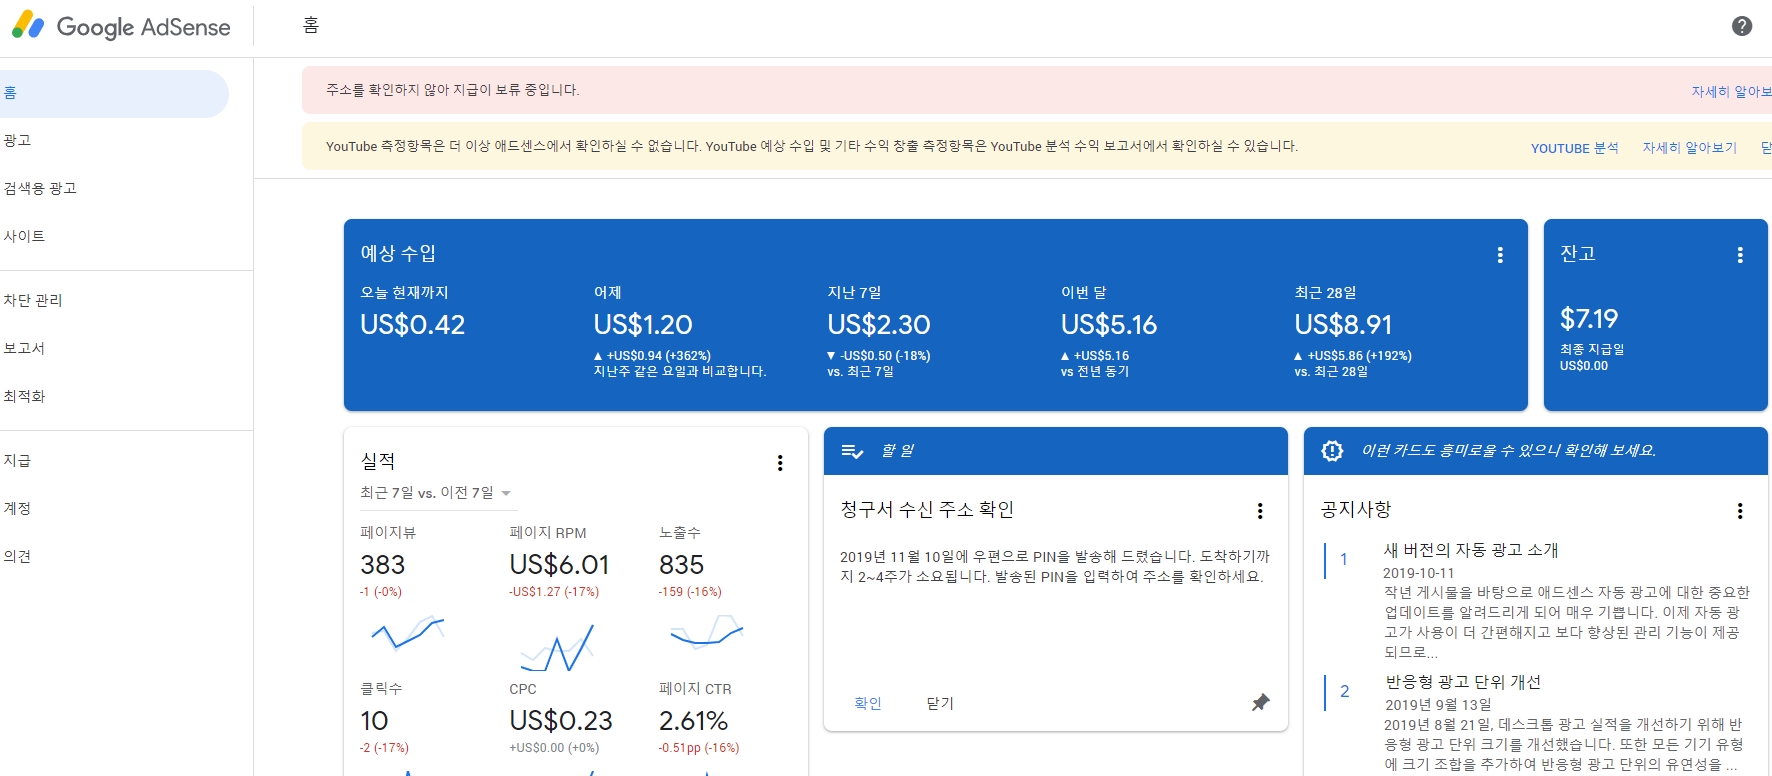Click the US$0.42 today earnings value
Image resolution: width=1772 pixels, height=776 pixels.
[x=412, y=325]
